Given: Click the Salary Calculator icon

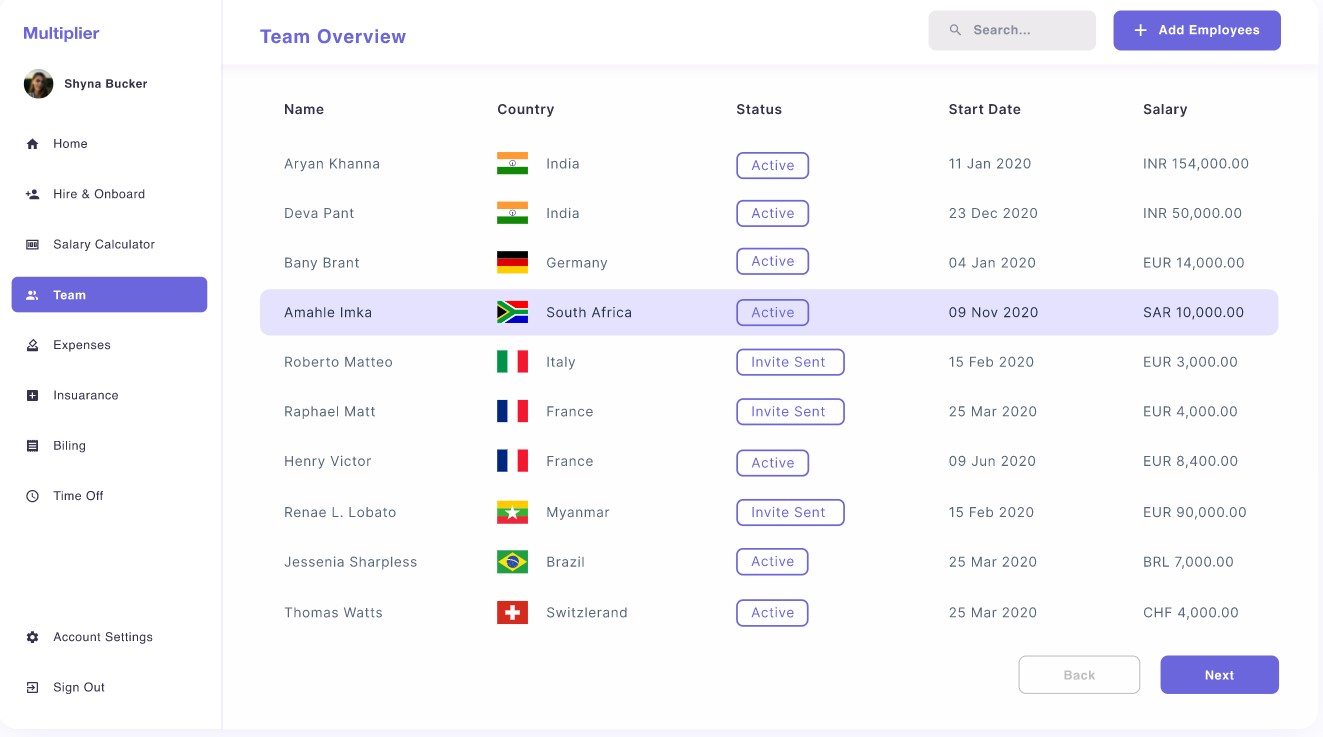Looking at the screenshot, I should click(x=32, y=245).
